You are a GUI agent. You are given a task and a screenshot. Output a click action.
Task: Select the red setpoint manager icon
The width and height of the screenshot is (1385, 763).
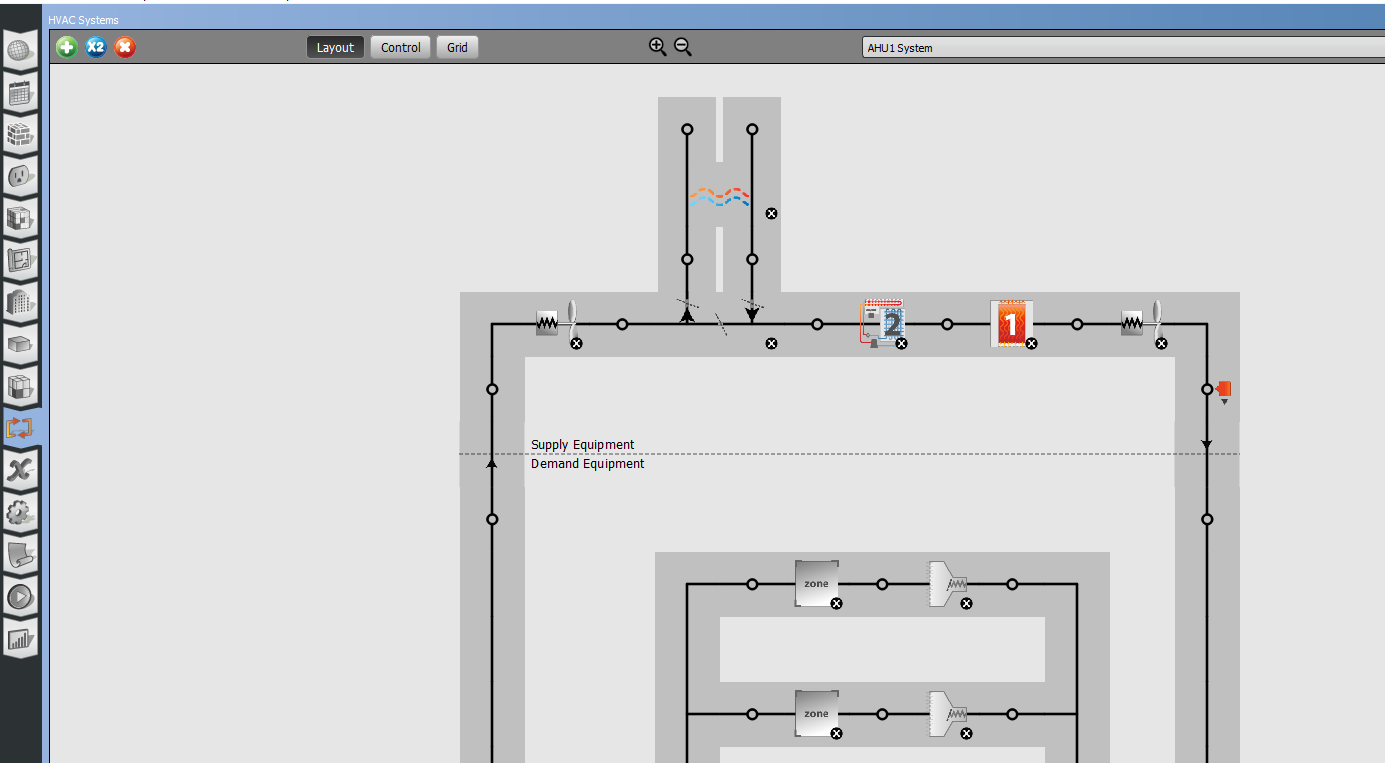pyautogui.click(x=1224, y=390)
